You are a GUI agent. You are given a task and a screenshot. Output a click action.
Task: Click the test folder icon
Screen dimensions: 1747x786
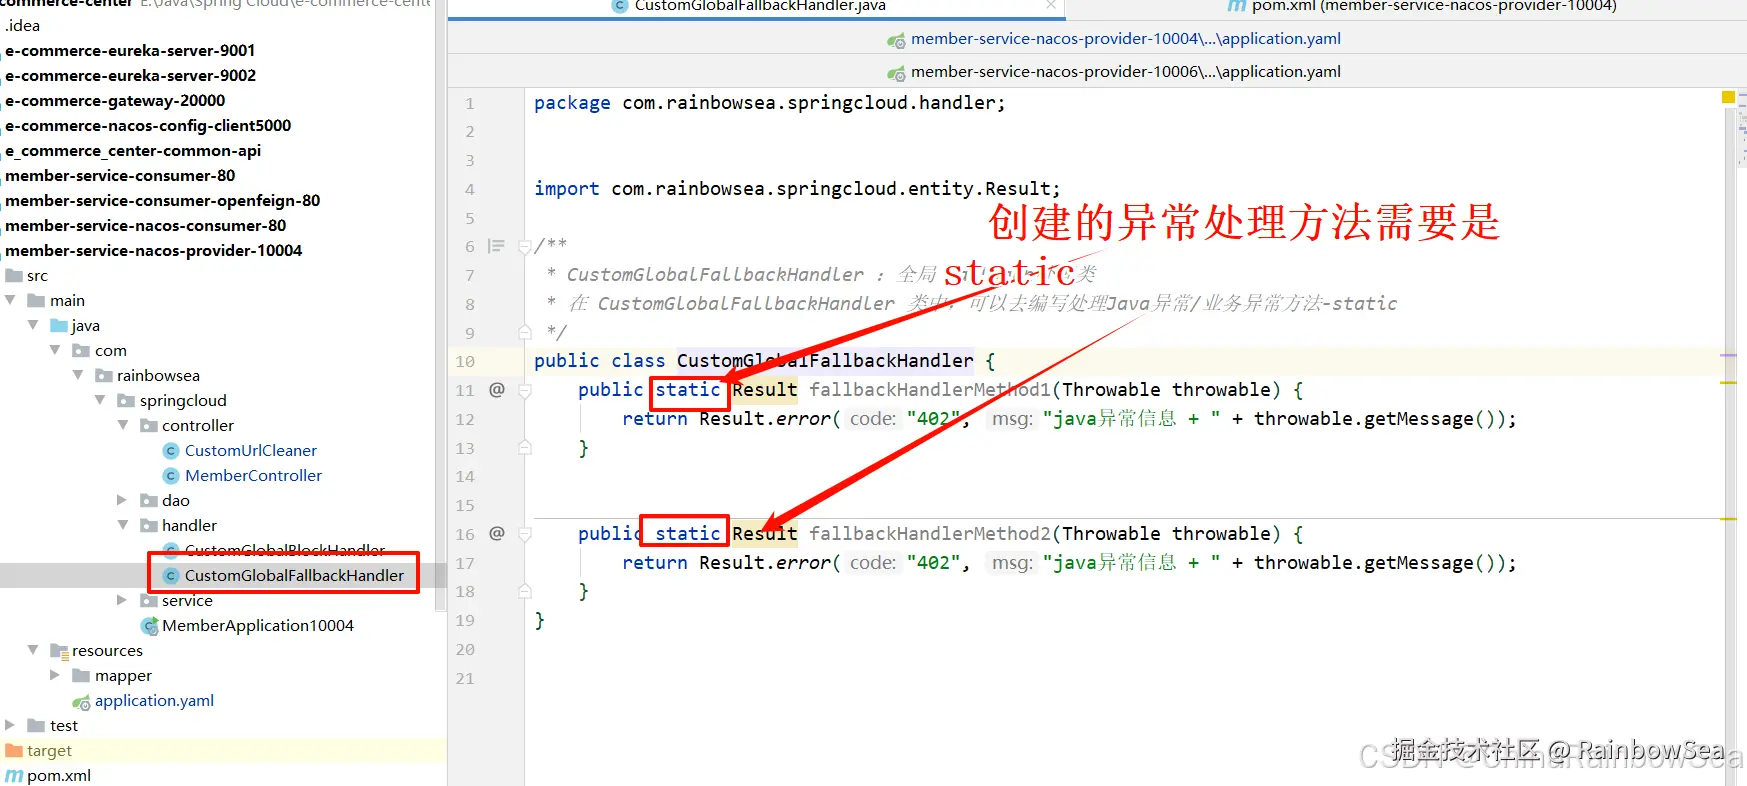36,725
